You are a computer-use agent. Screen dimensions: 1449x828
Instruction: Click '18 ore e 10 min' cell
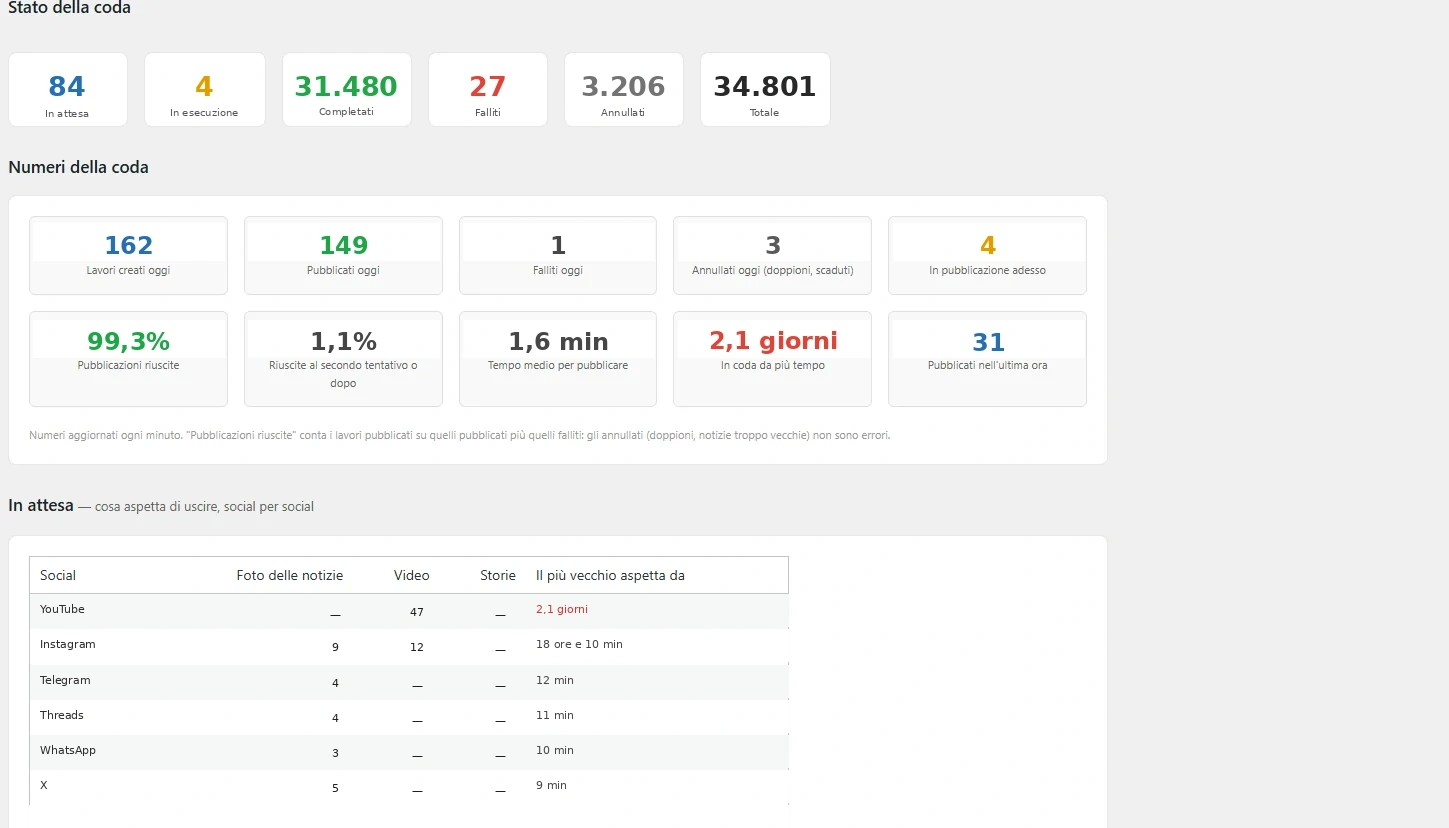click(x=579, y=644)
